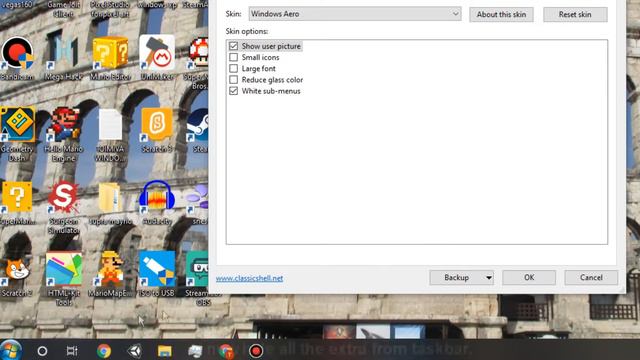Open the Streamlabs OBS desktop shortcut
This screenshot has width=640, height=360.
click(x=198, y=269)
